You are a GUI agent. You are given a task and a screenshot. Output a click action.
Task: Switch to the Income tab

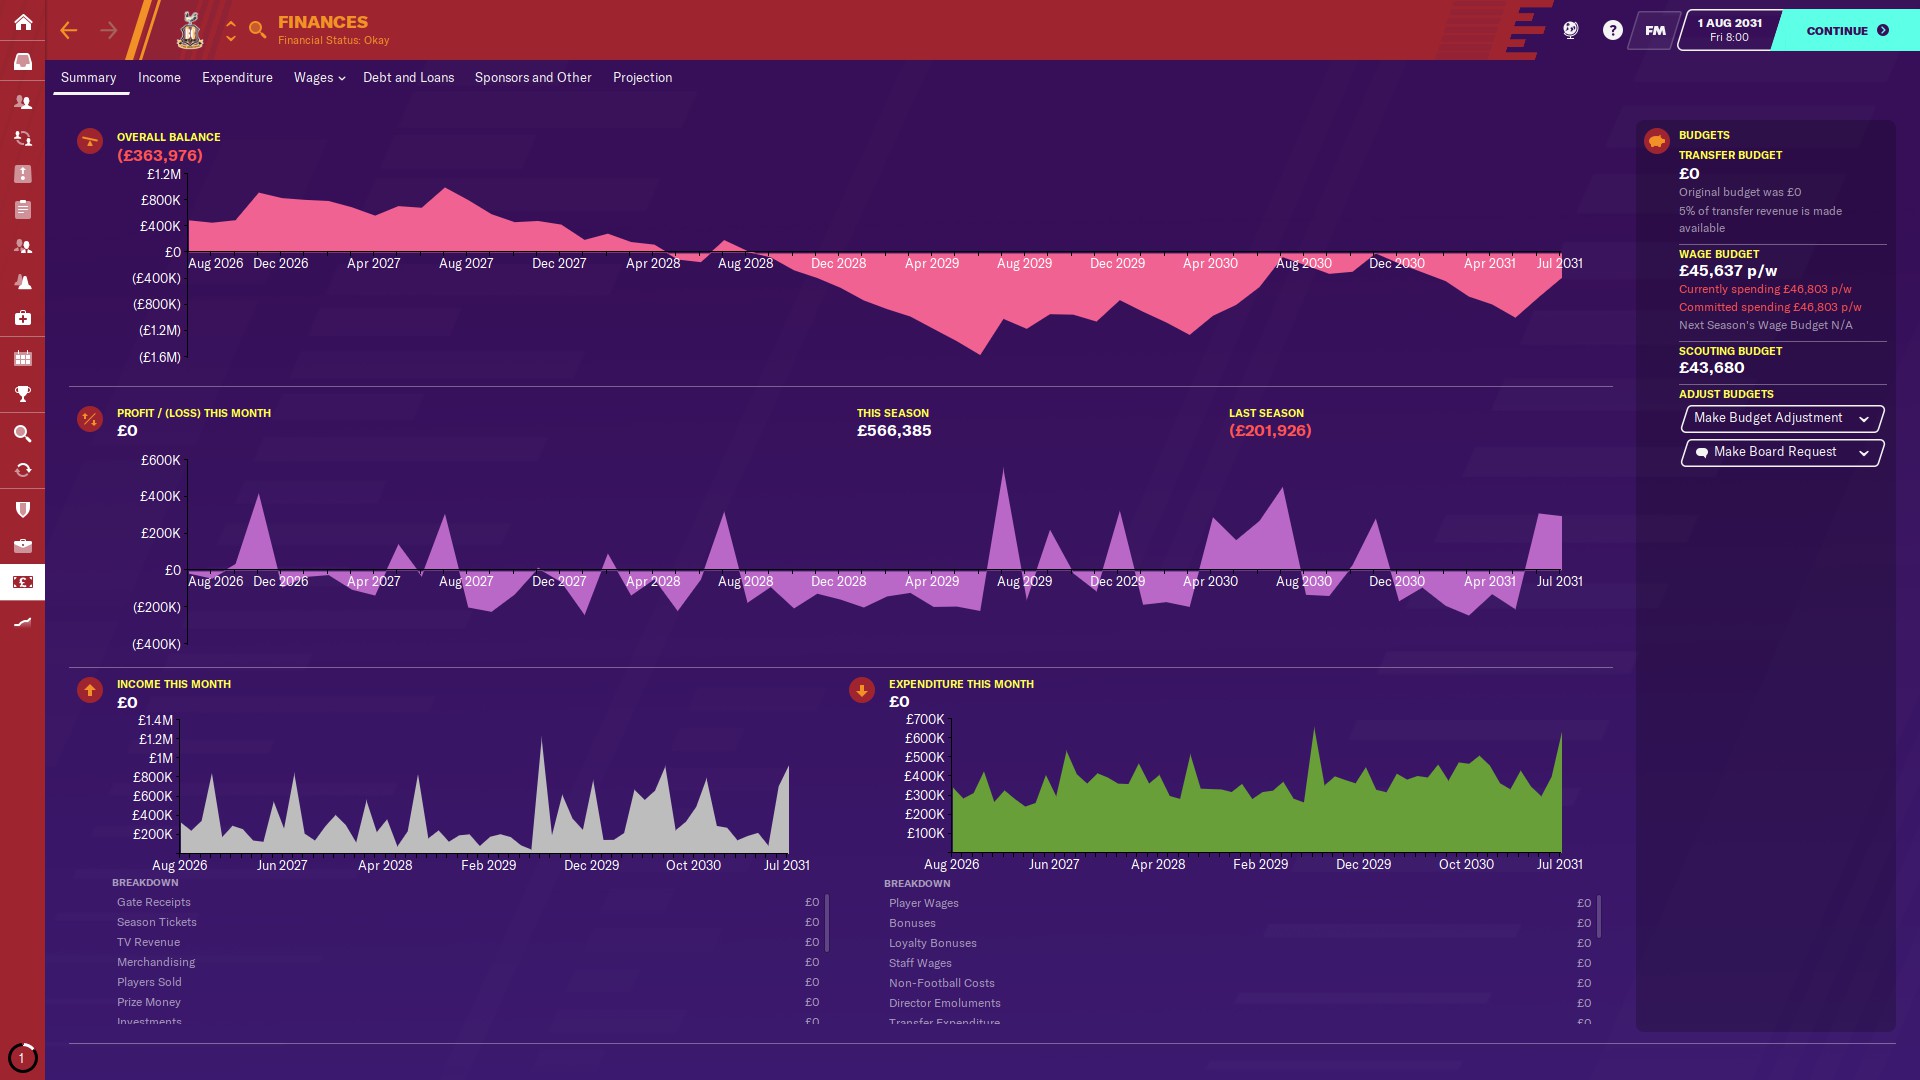[159, 78]
